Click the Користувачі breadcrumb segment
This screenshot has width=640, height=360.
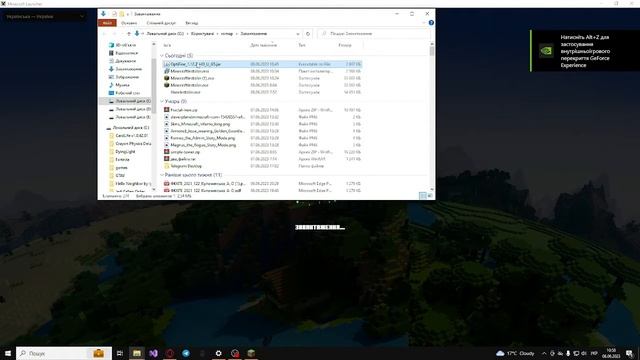click(202, 33)
